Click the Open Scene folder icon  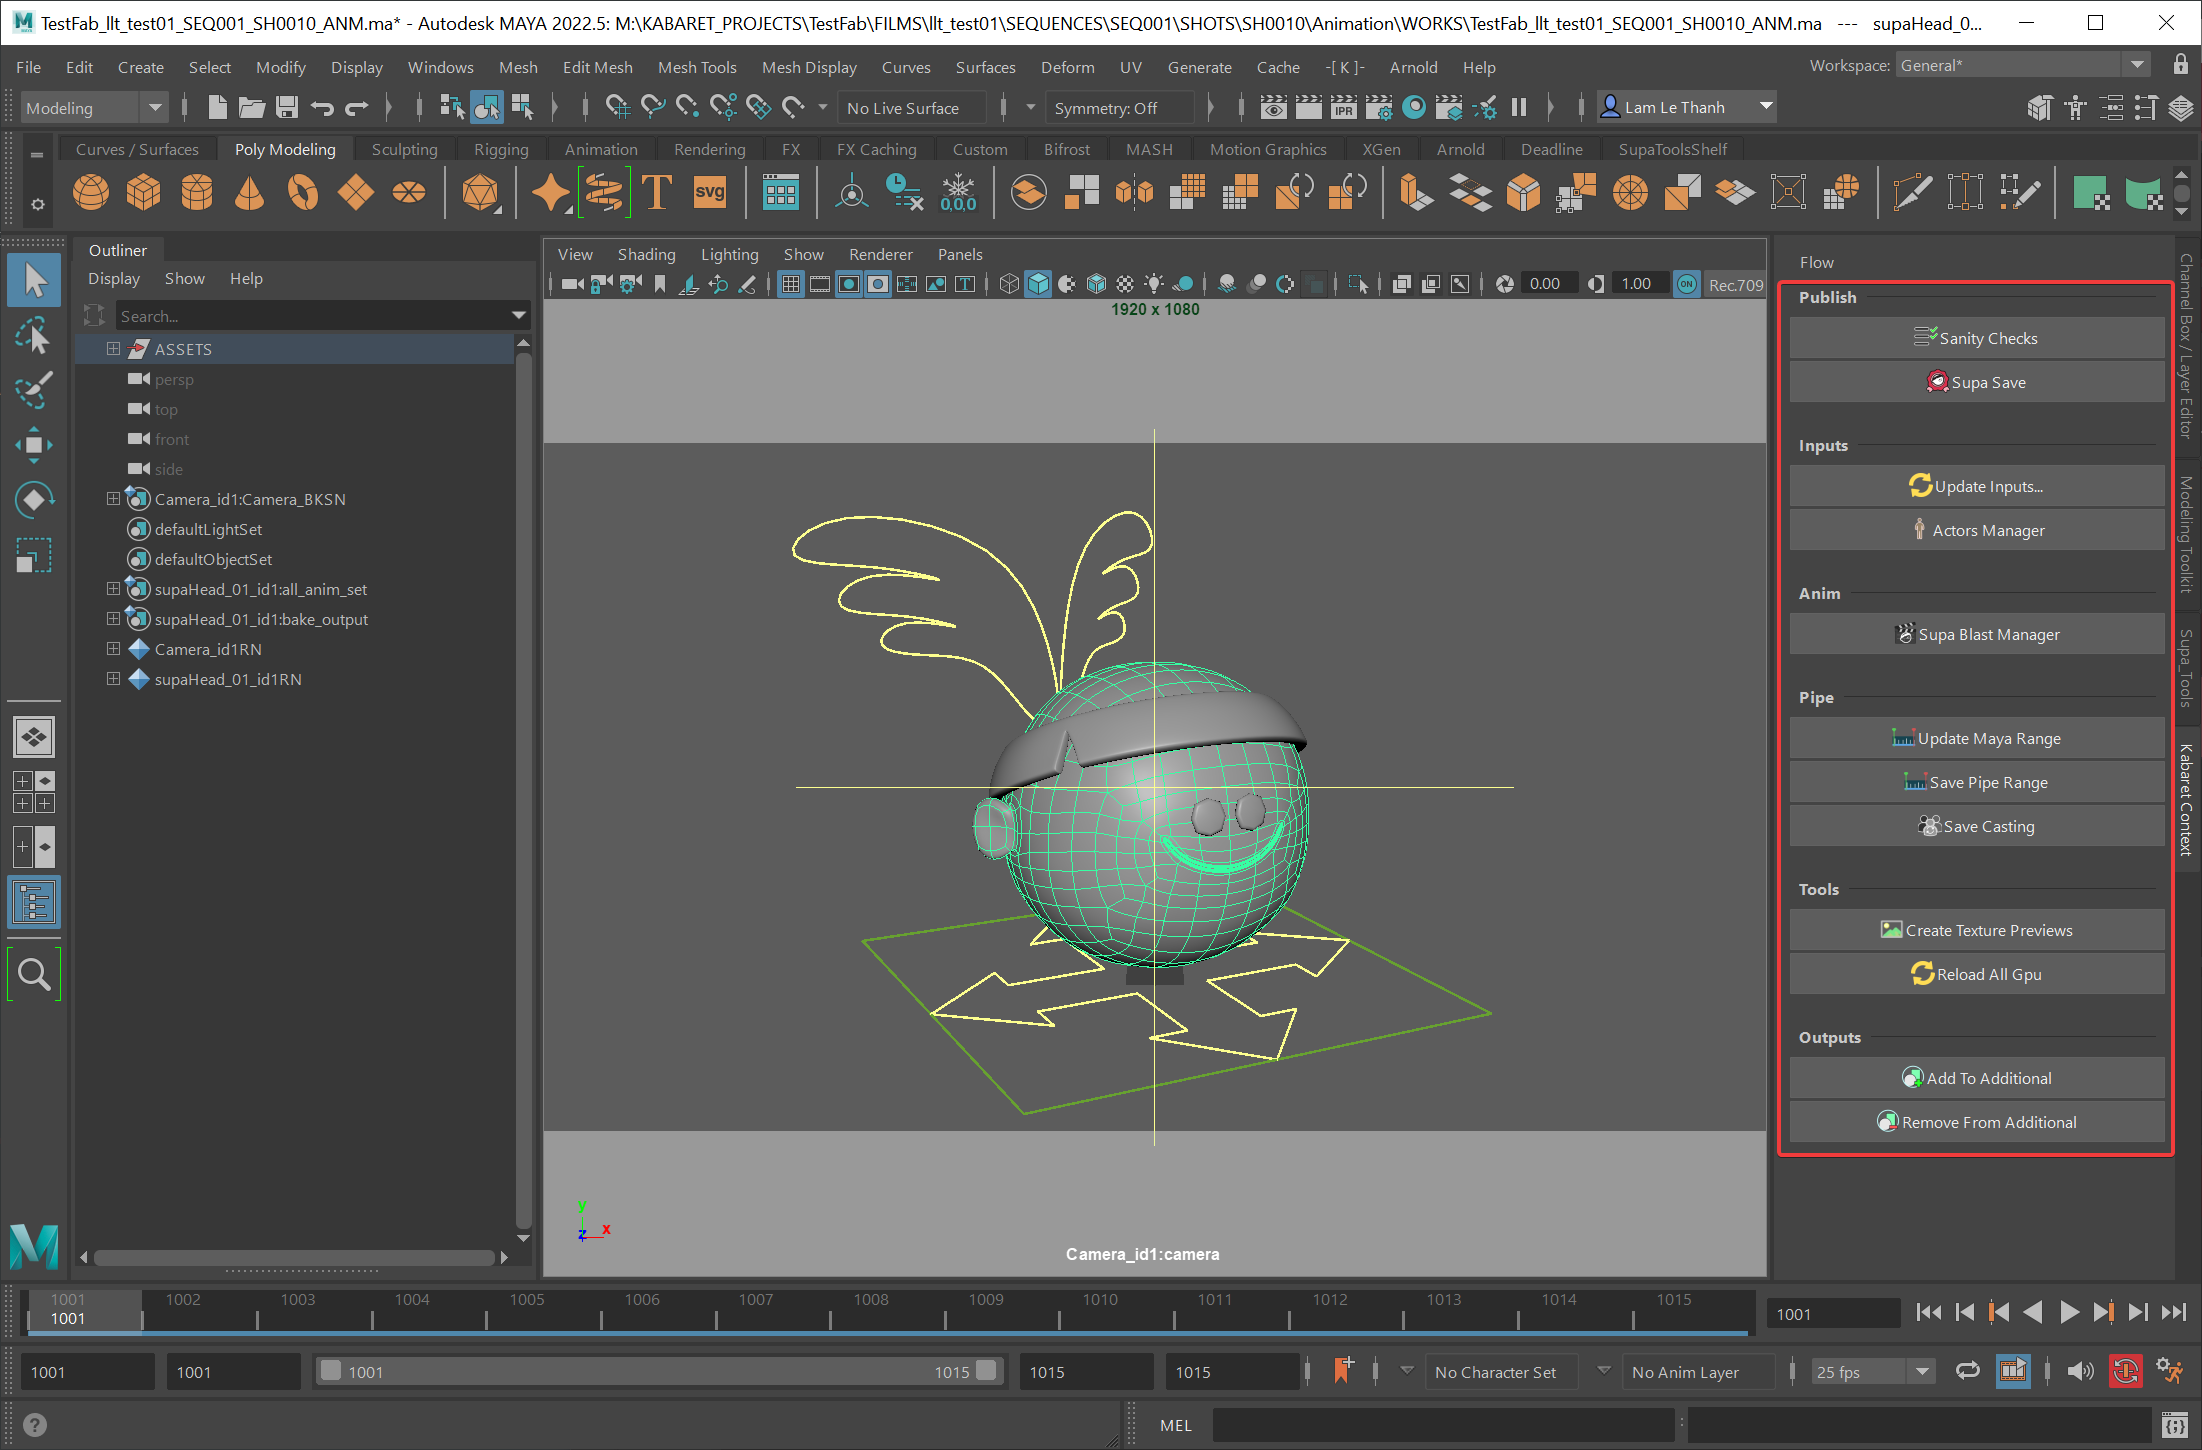point(252,107)
